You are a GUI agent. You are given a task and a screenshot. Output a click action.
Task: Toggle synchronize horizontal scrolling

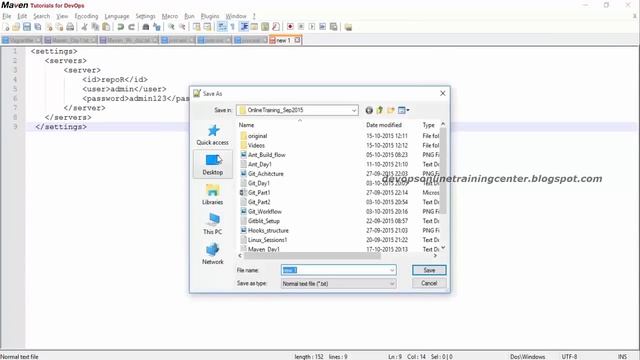coord(207,27)
